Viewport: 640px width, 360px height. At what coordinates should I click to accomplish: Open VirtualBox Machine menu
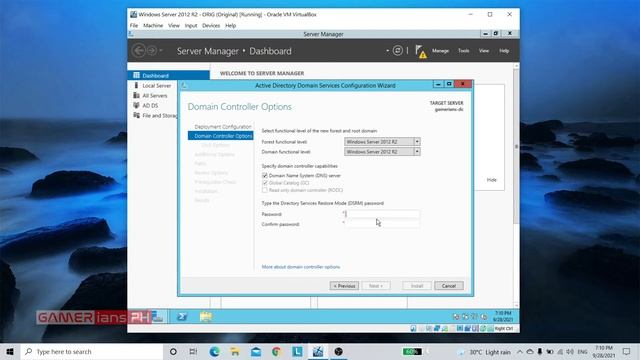point(153,25)
